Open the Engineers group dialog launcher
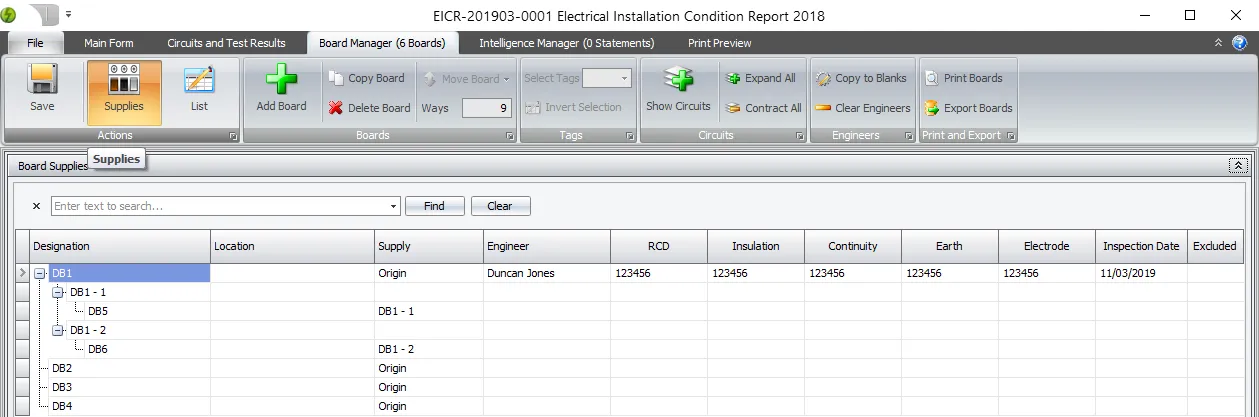The width and height of the screenshot is (1259, 417). point(909,135)
